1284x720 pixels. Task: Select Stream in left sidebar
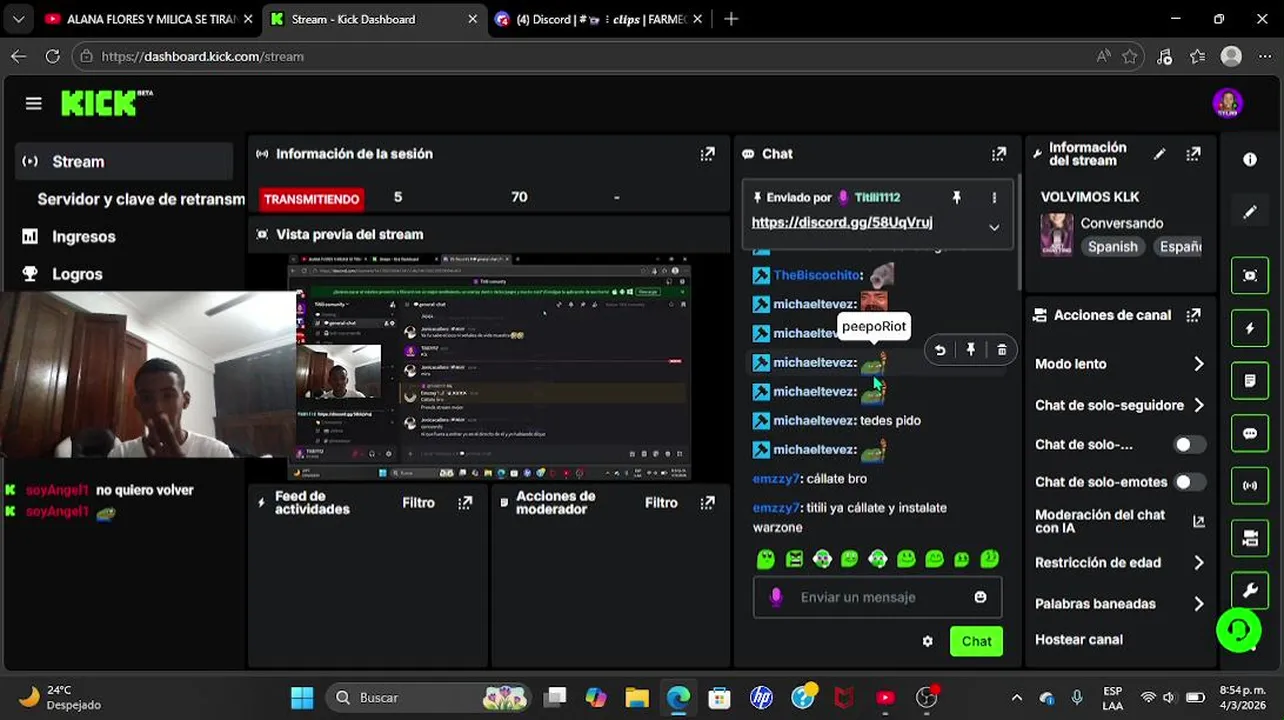(124, 161)
